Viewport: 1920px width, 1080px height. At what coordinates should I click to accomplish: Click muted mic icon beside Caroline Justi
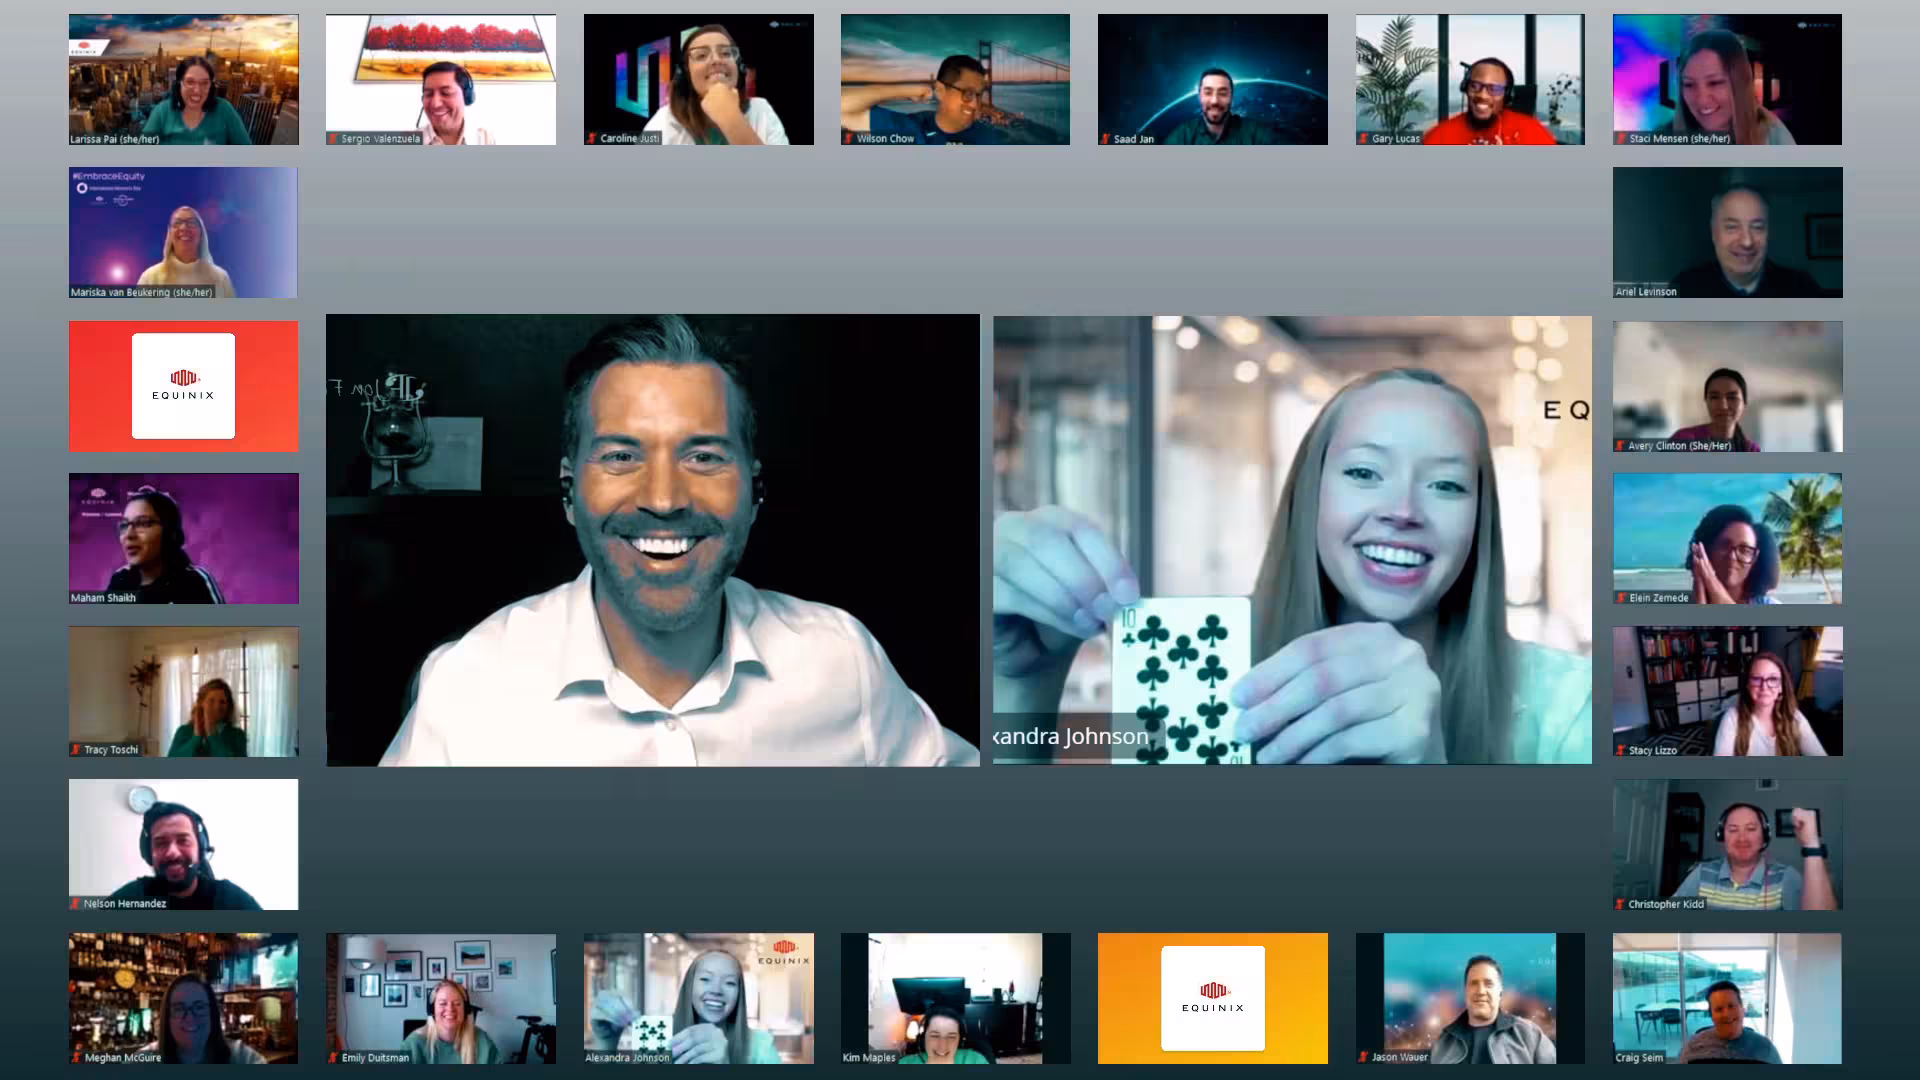click(x=592, y=139)
